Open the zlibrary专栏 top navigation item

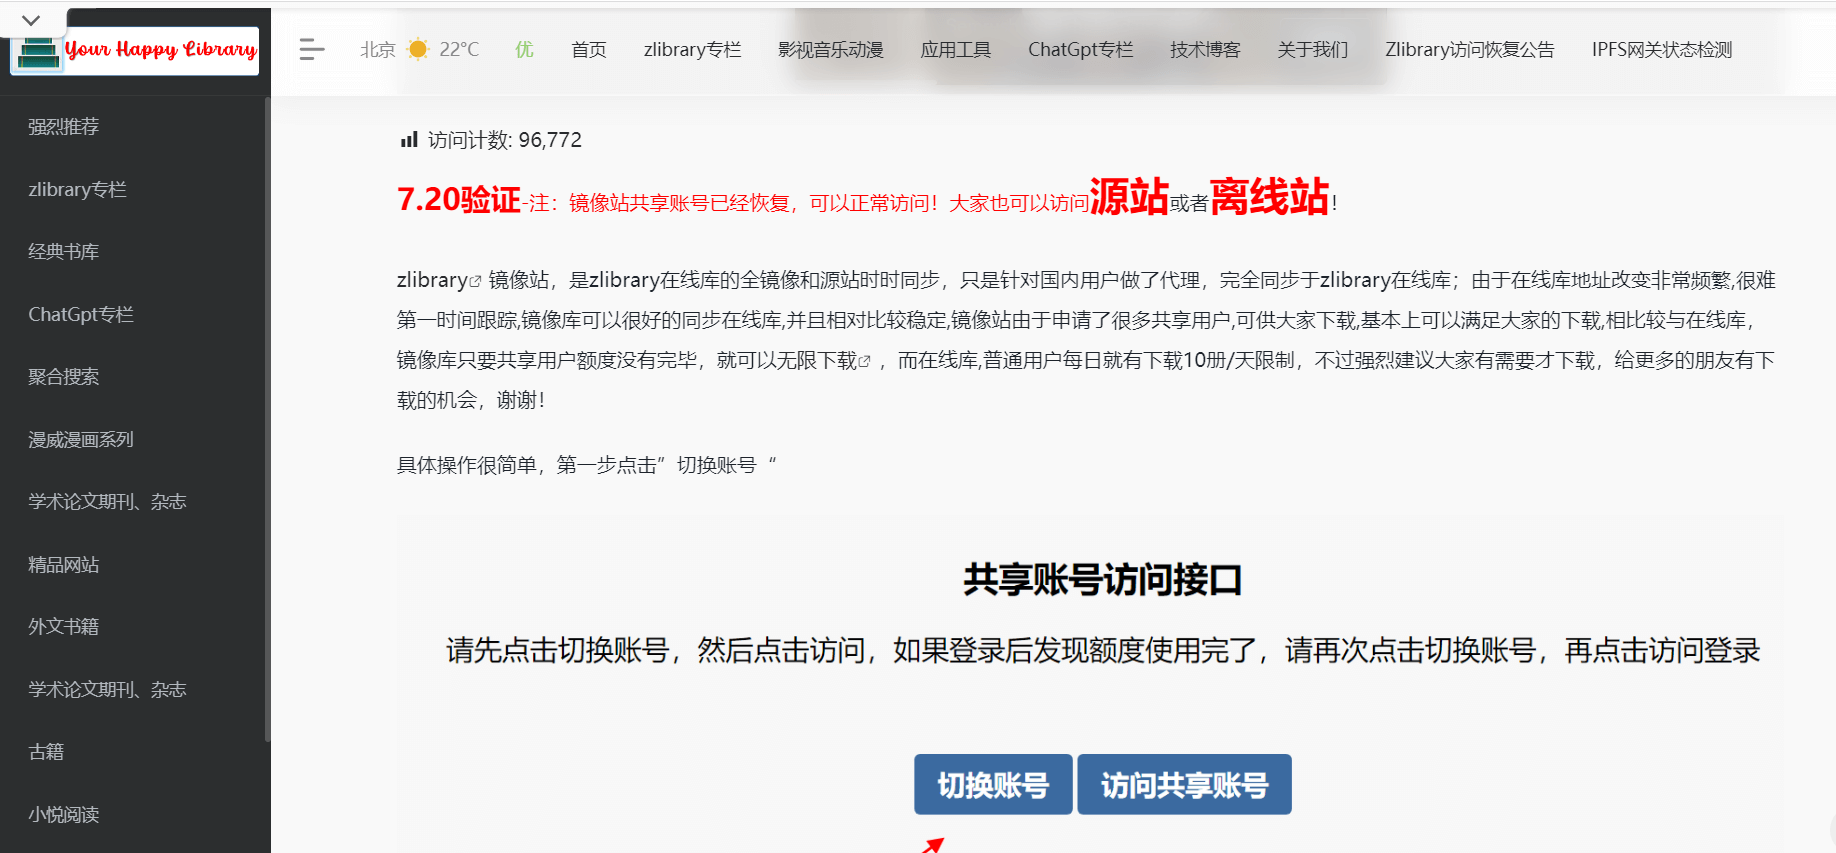coord(692,50)
